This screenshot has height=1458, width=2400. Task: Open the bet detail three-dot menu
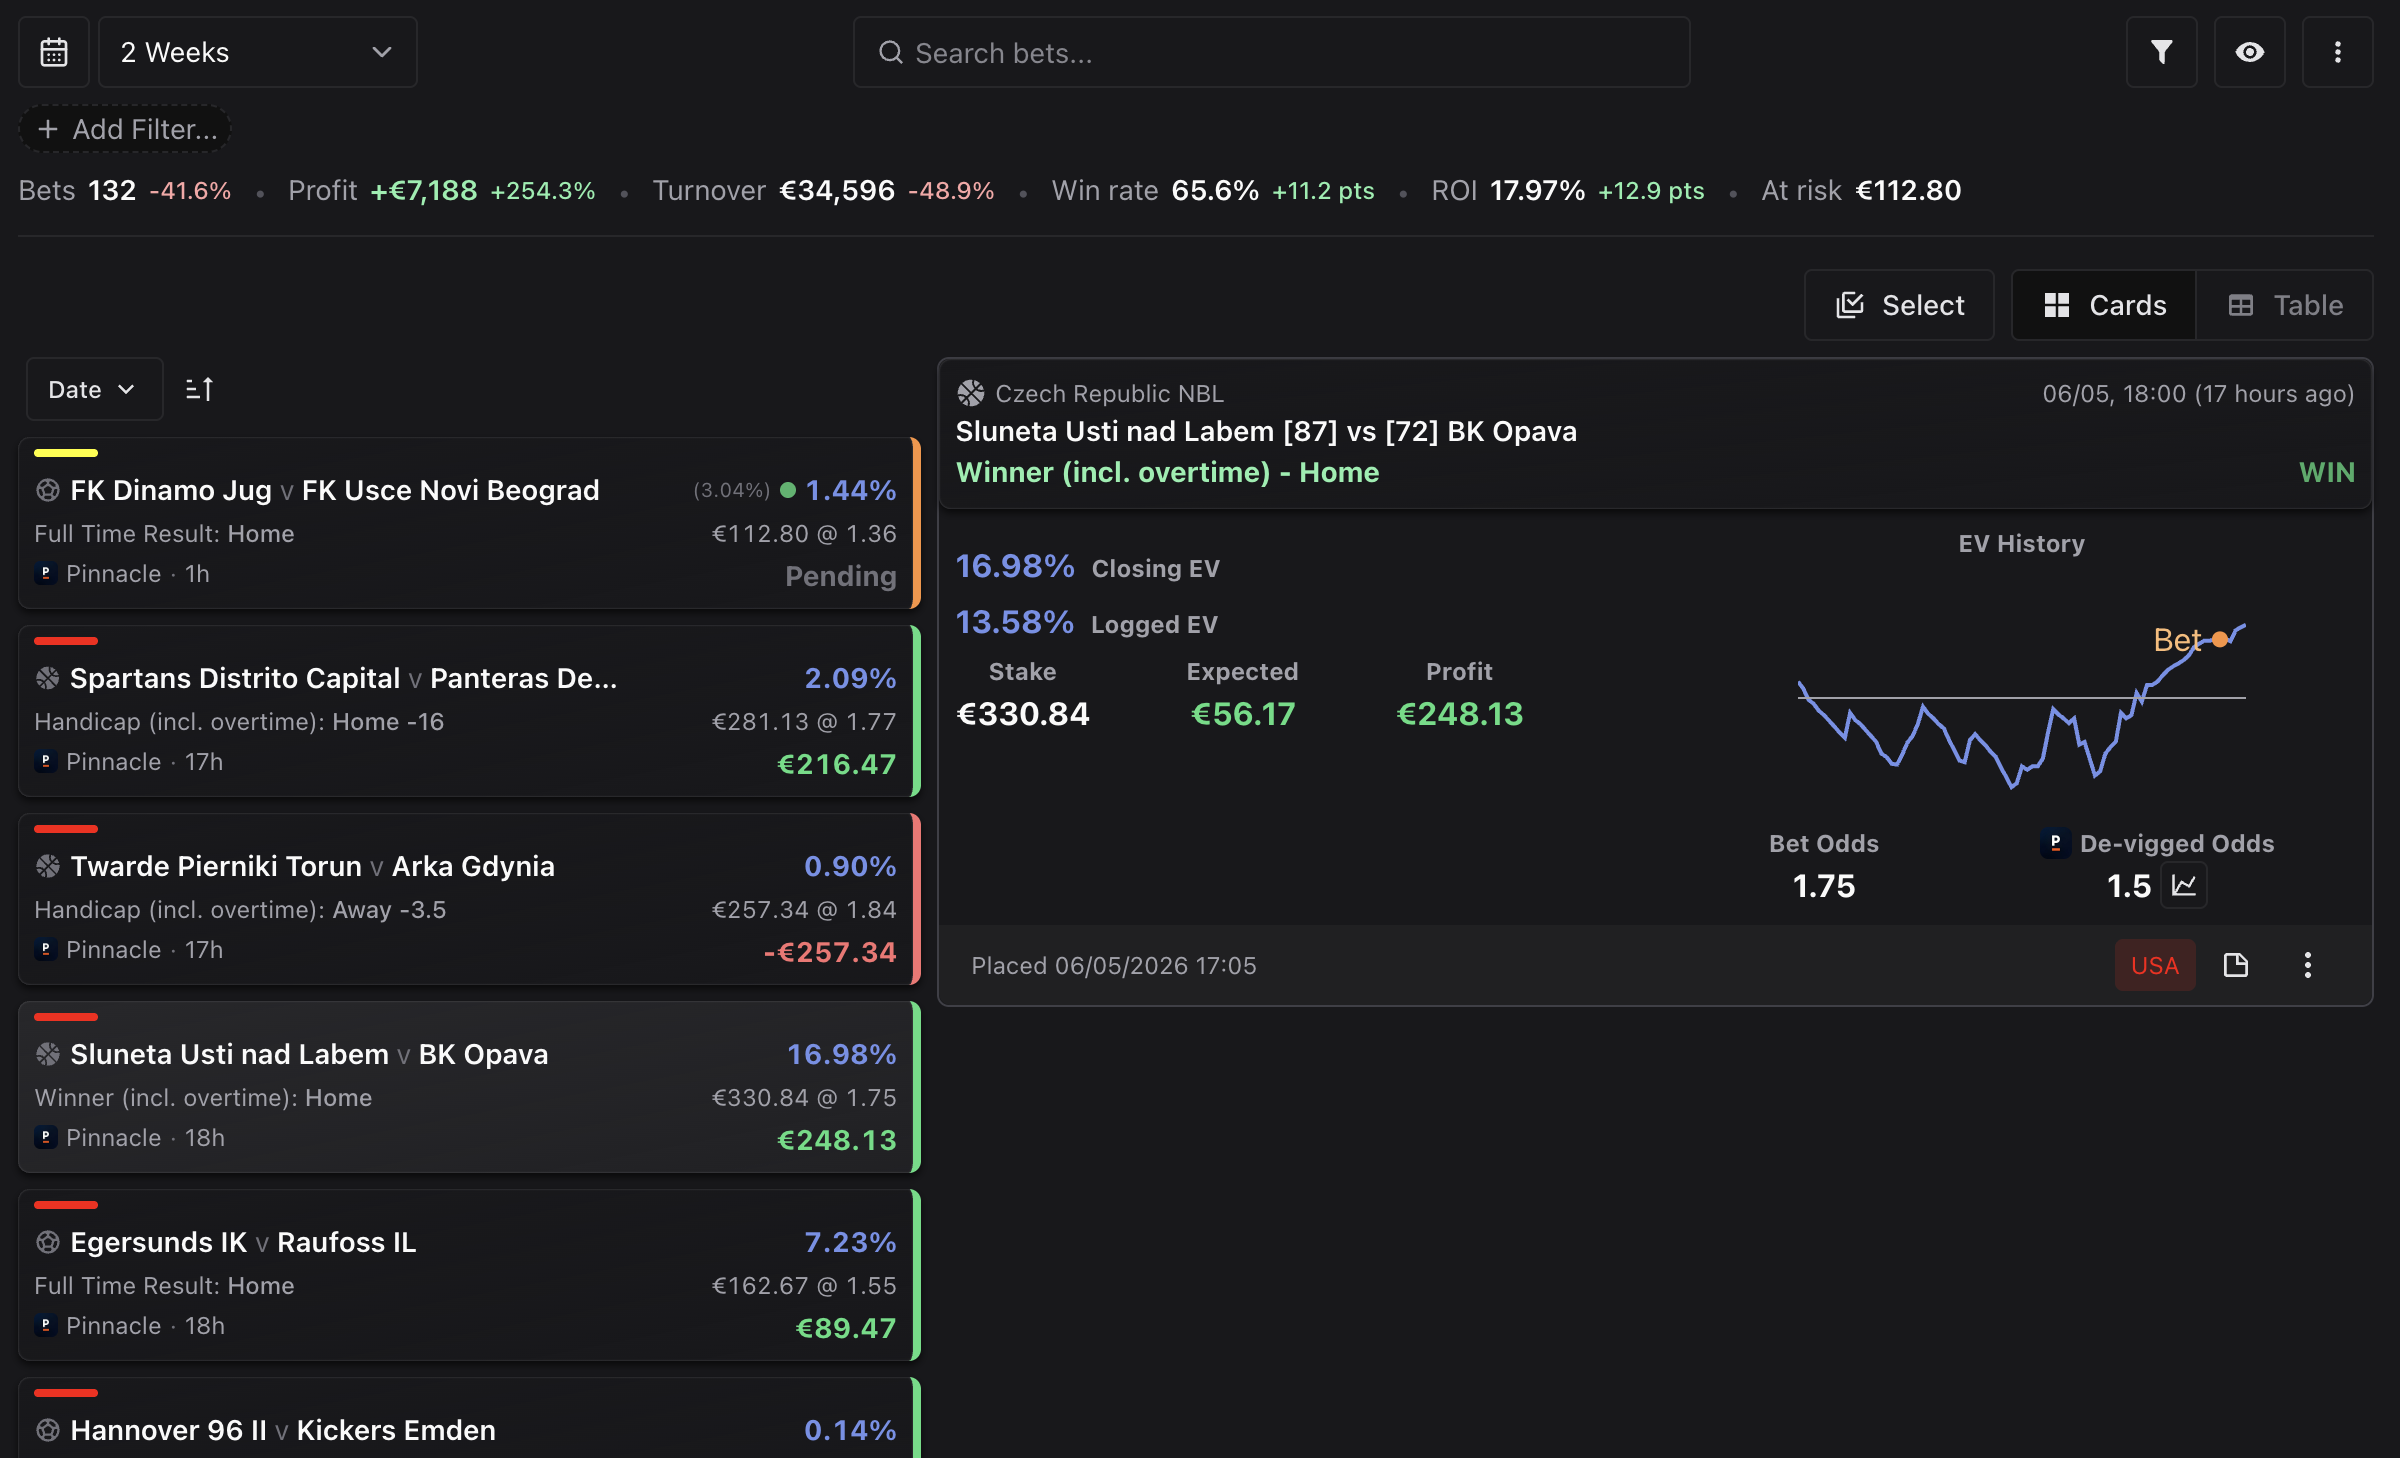point(2308,965)
